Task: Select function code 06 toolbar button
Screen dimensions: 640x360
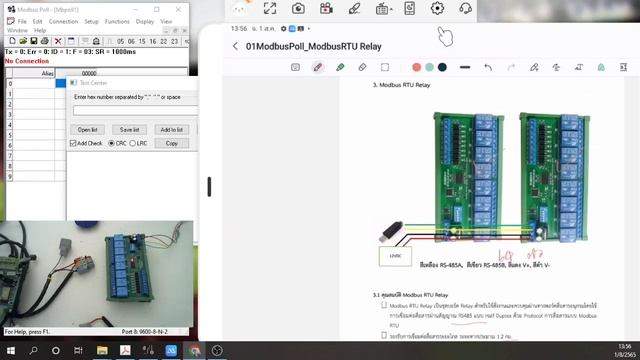Action: pos(131,41)
